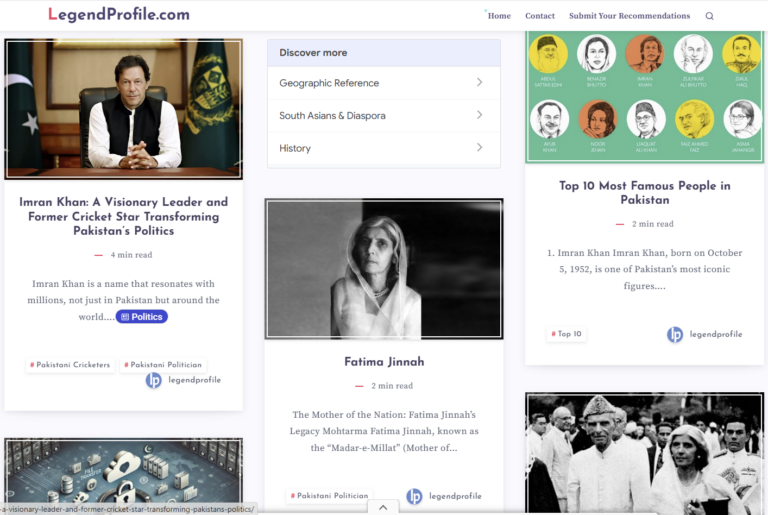The image size is (768, 515).
Task: Open legendprofile author name on Top 10 card
Action: tap(716, 334)
